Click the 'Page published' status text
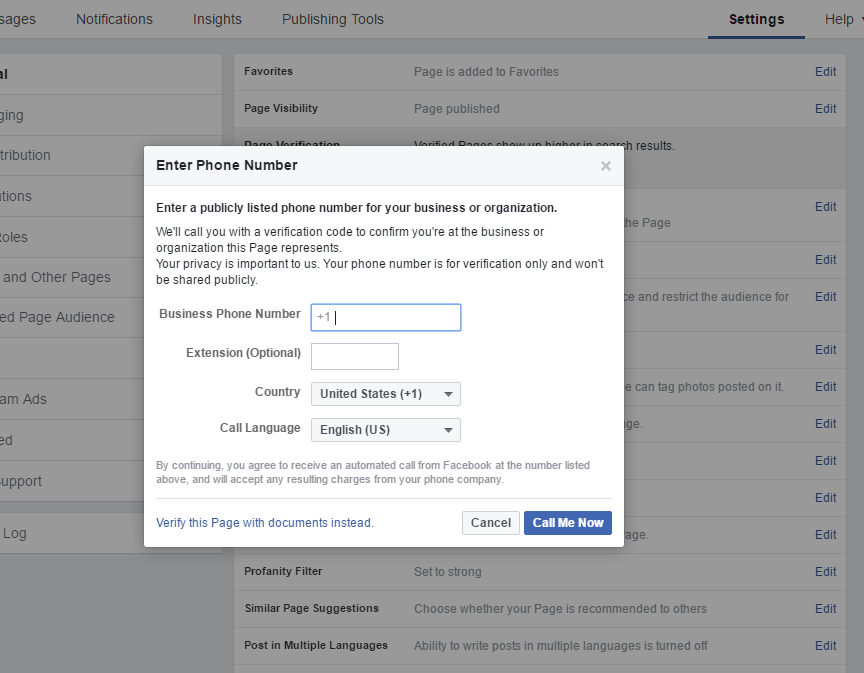 pos(457,109)
